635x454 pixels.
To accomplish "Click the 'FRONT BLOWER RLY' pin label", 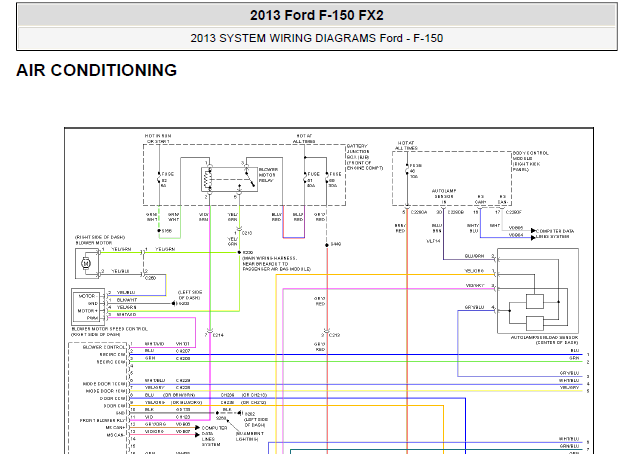I will point(103,420).
